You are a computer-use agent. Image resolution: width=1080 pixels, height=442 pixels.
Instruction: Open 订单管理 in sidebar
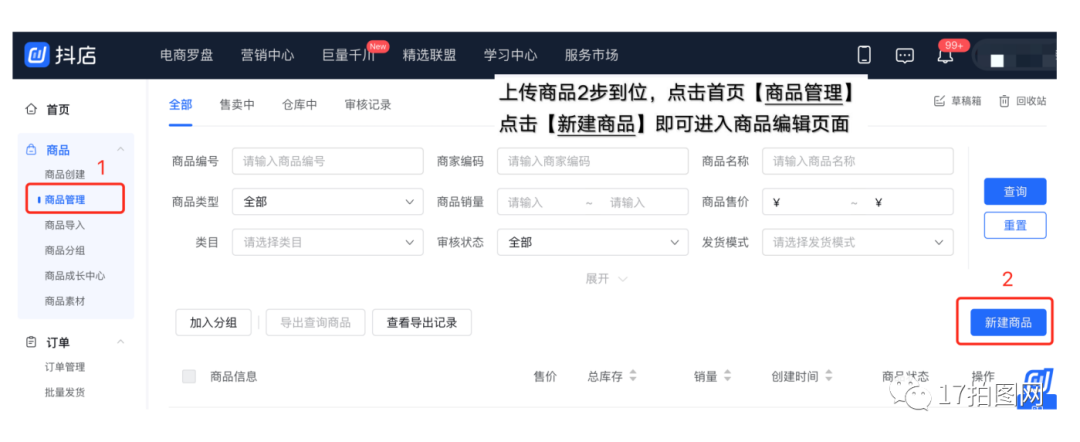tap(65, 367)
